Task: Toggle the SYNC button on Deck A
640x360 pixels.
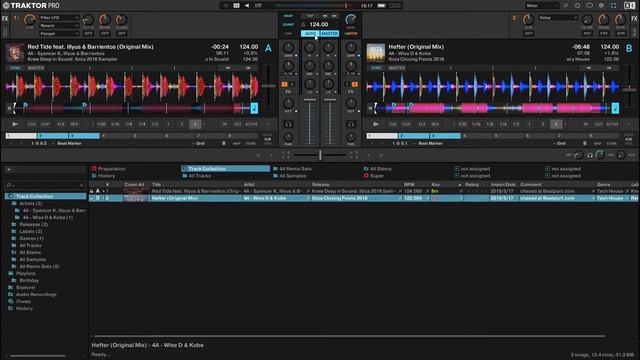Action: coord(15,68)
